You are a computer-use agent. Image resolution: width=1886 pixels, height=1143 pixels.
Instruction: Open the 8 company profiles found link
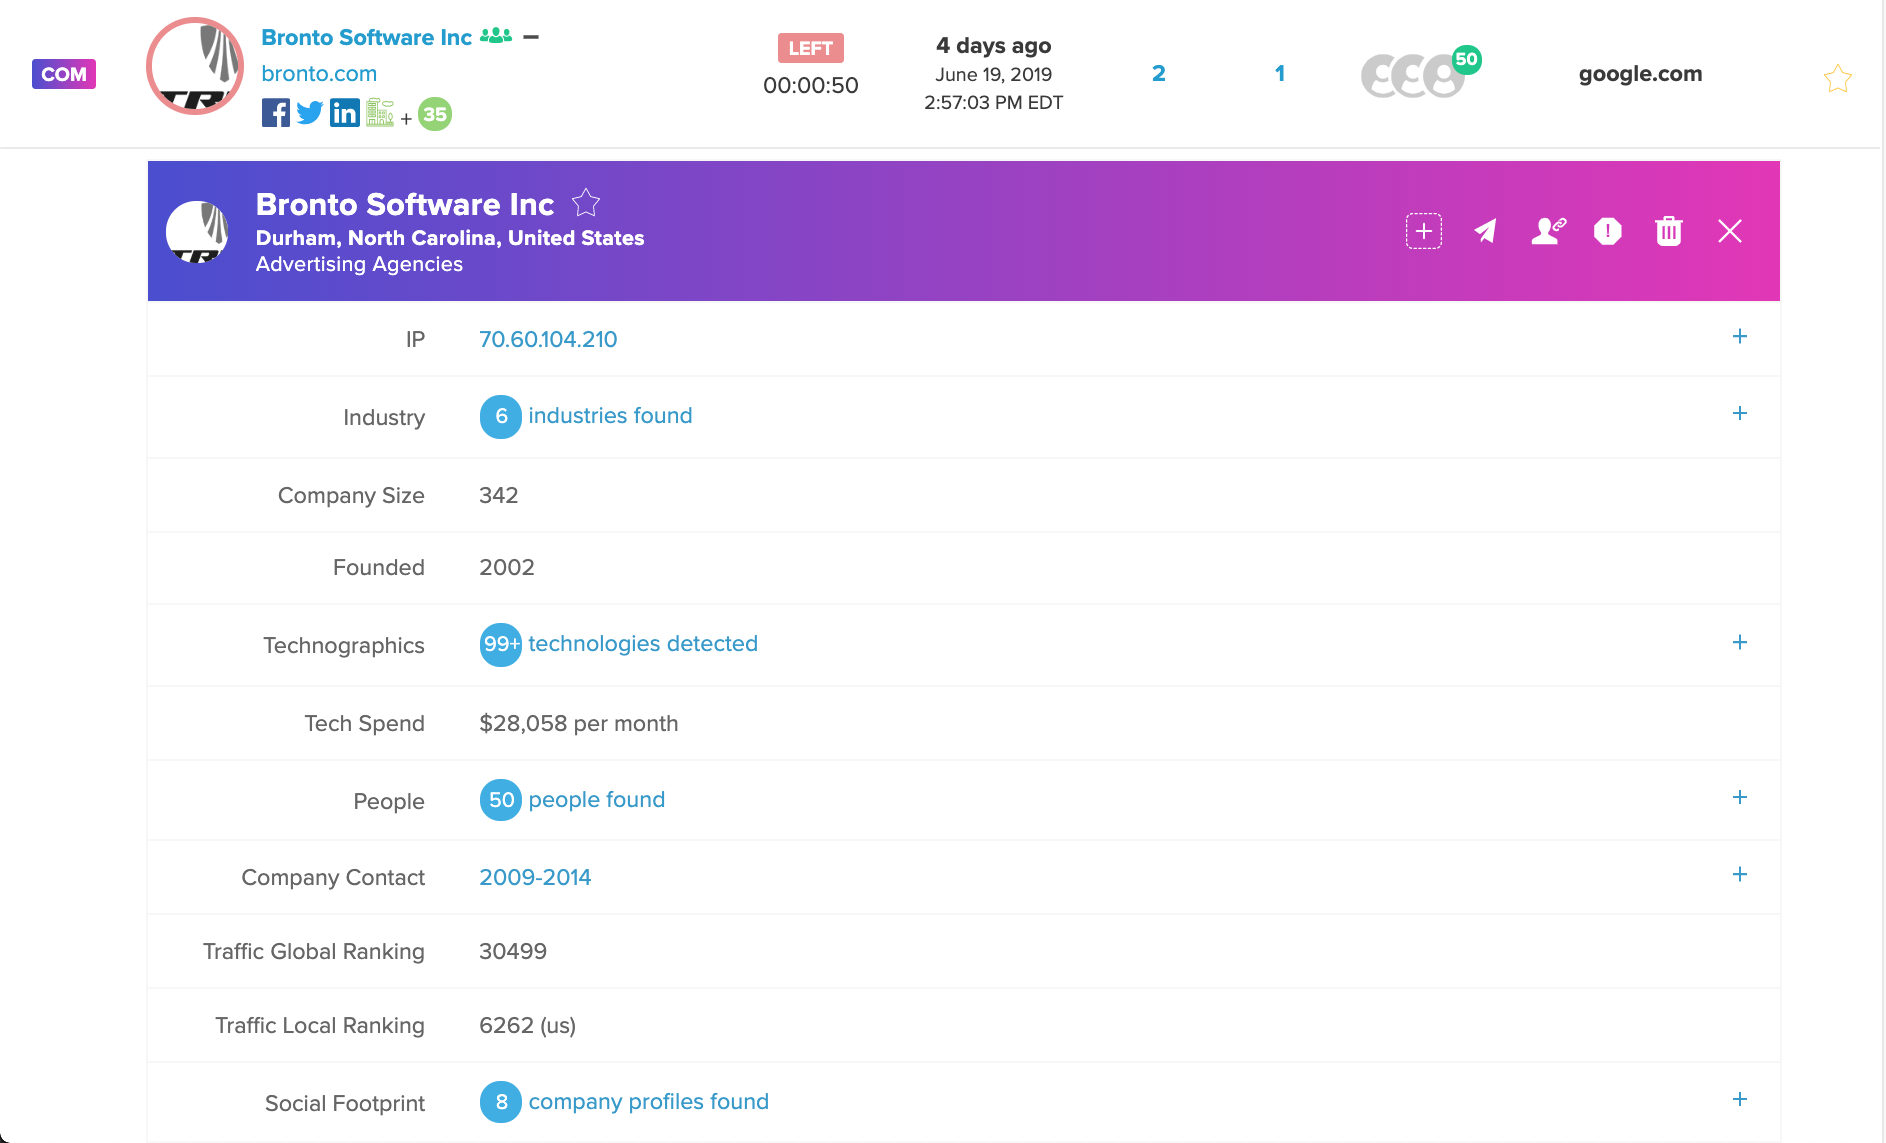click(624, 1102)
